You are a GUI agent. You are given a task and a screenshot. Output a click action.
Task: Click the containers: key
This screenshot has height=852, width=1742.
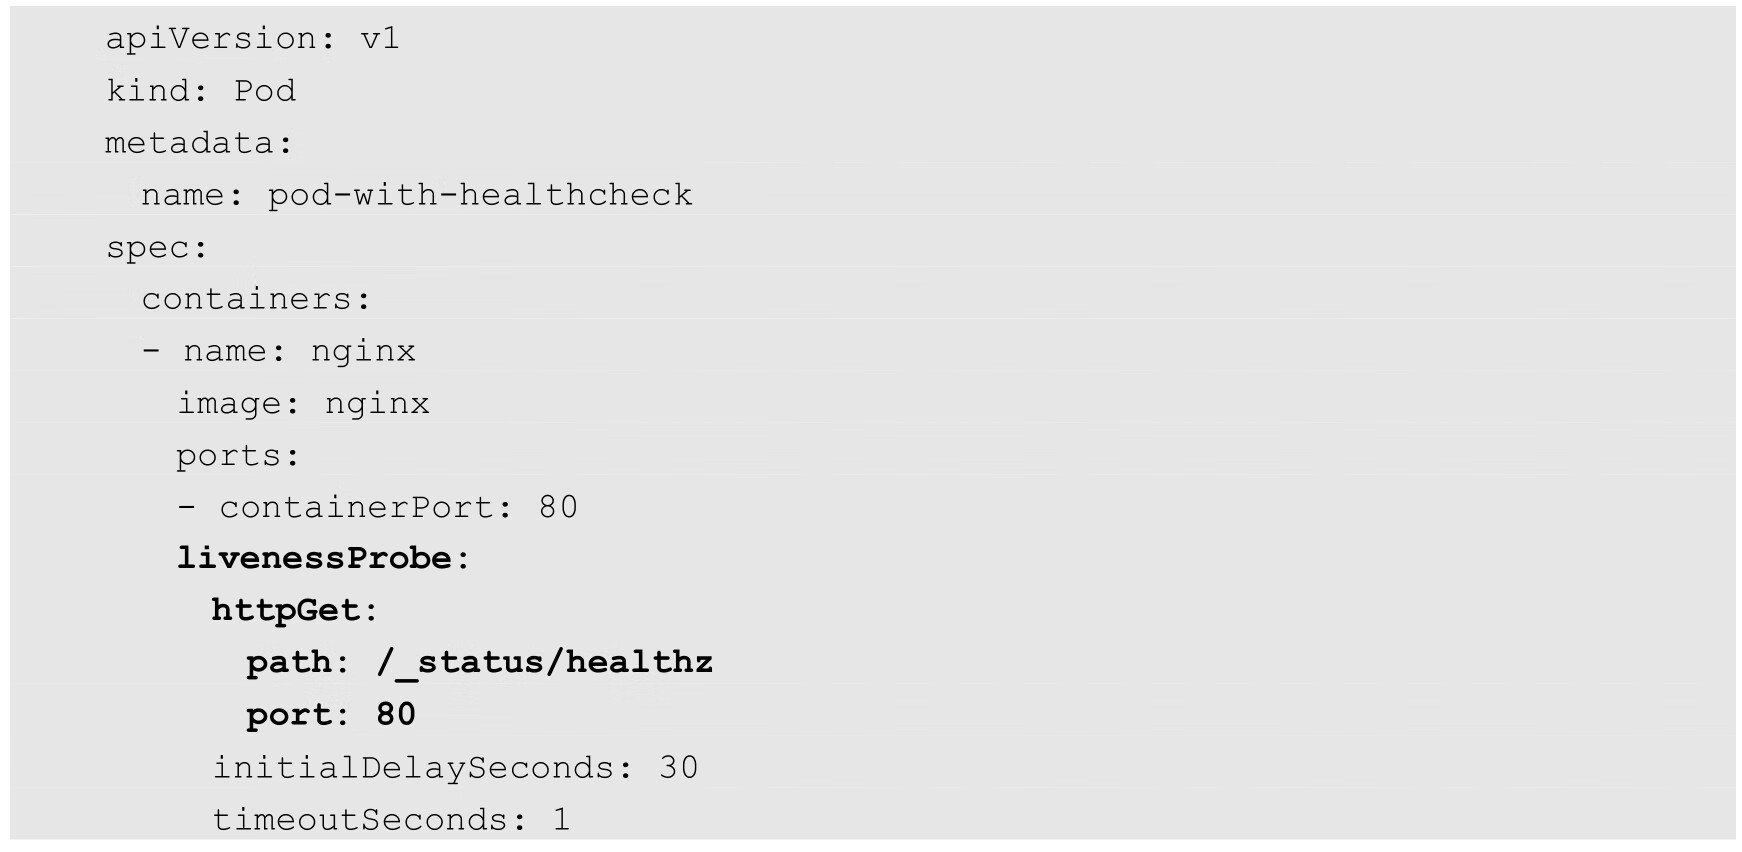pyautogui.click(x=256, y=299)
